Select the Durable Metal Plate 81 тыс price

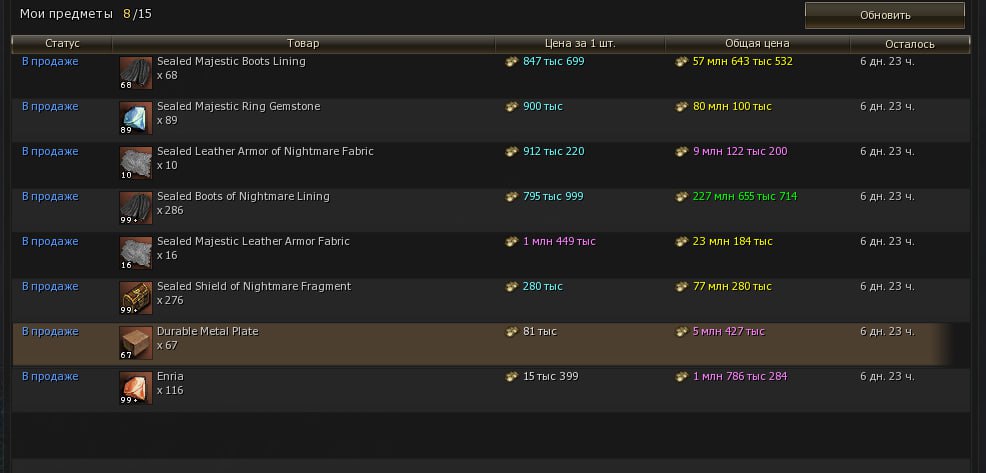[539, 332]
